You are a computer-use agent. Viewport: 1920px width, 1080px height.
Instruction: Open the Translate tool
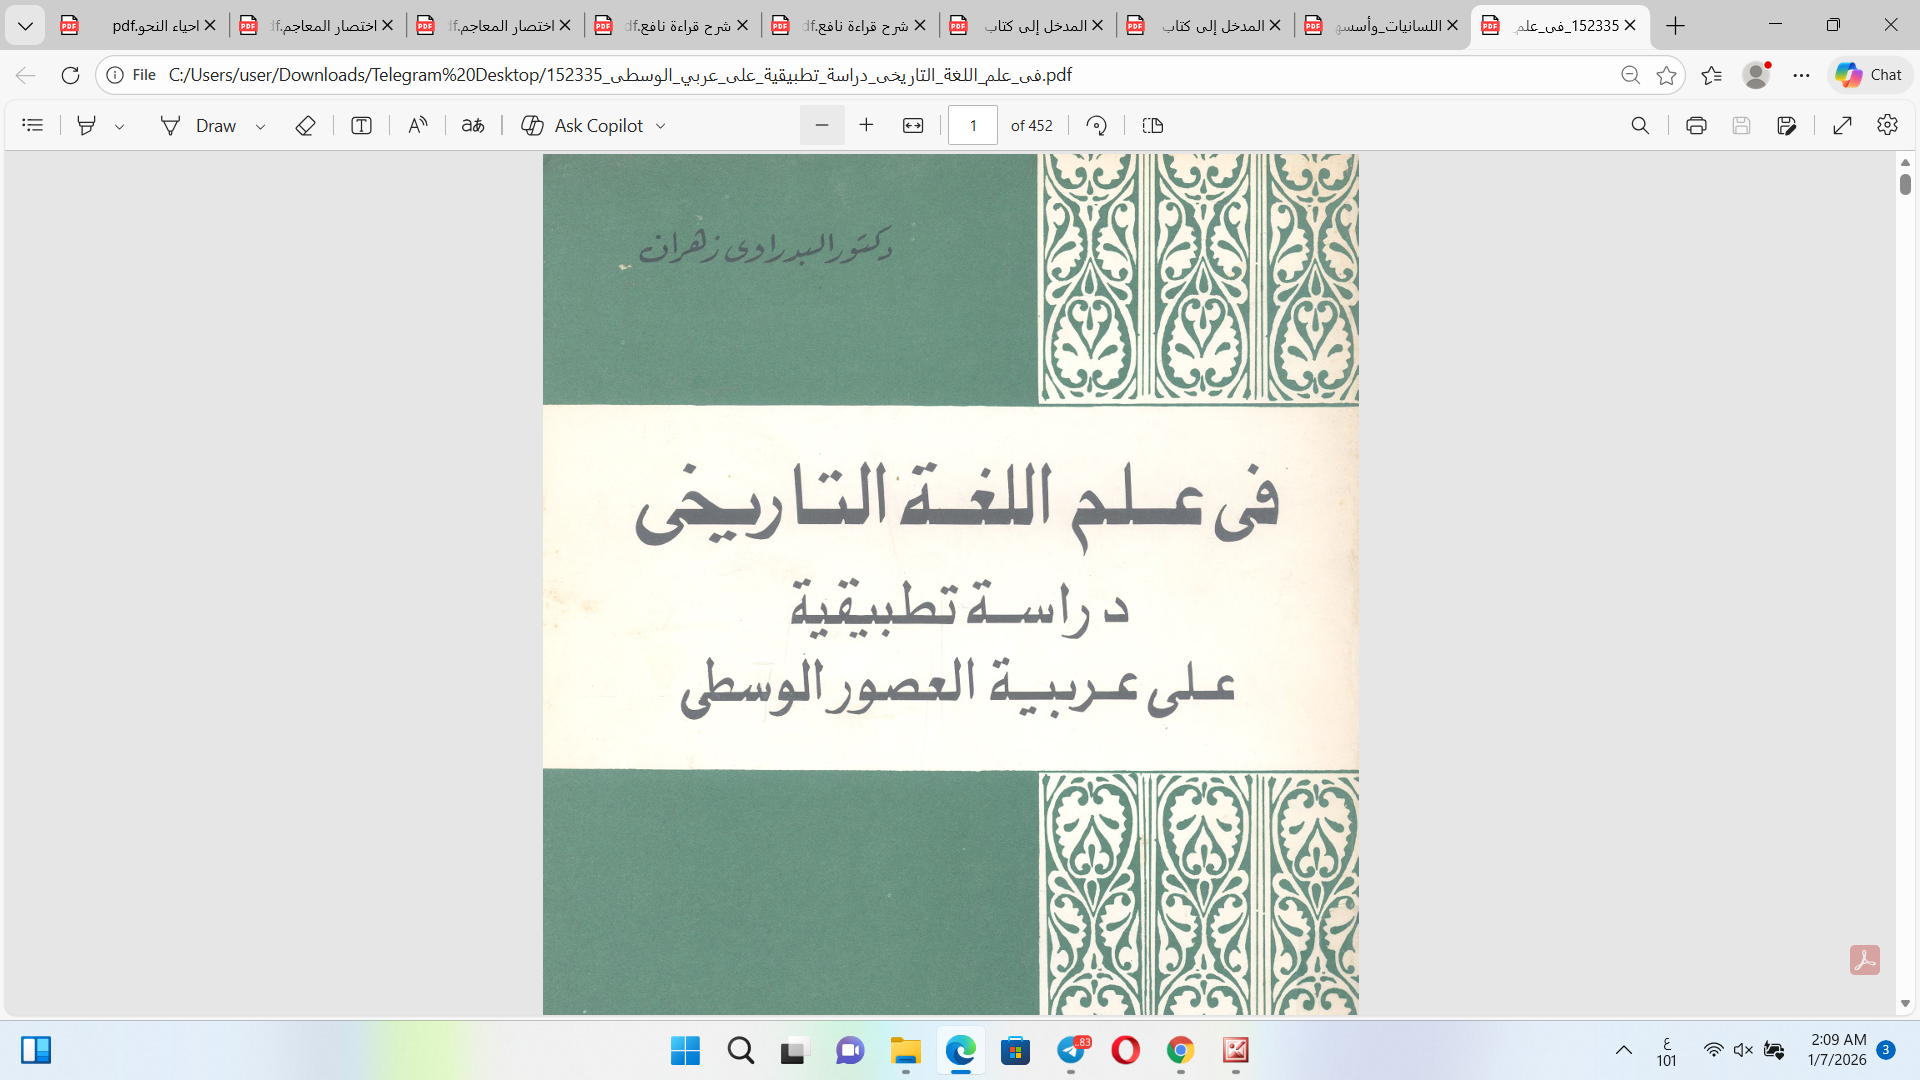pos(473,125)
